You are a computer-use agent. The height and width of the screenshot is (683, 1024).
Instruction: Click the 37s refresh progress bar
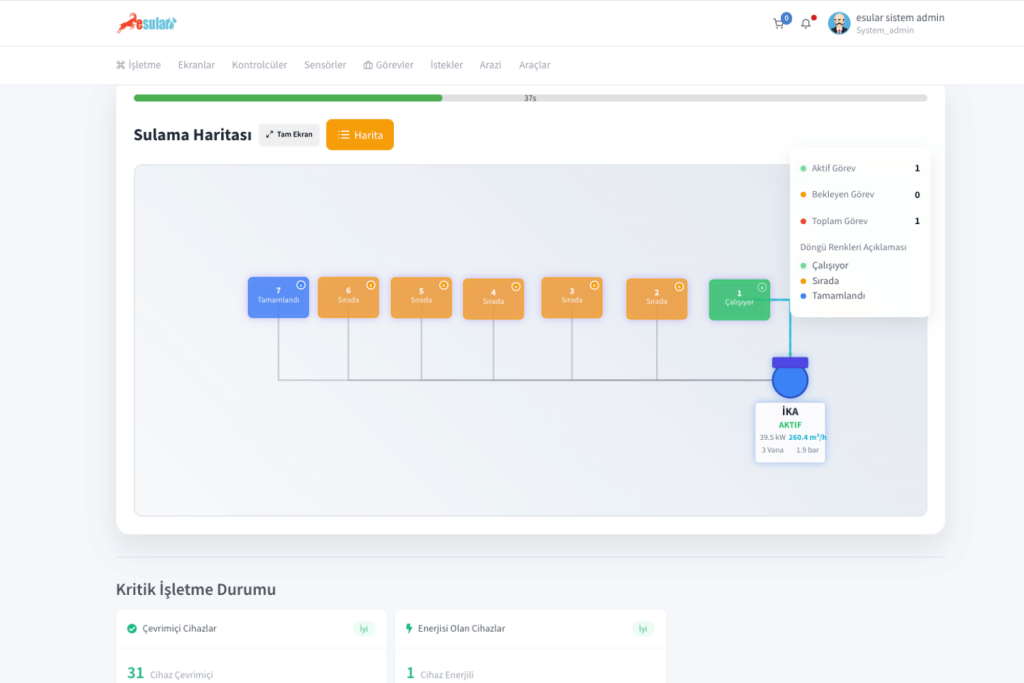(x=530, y=98)
